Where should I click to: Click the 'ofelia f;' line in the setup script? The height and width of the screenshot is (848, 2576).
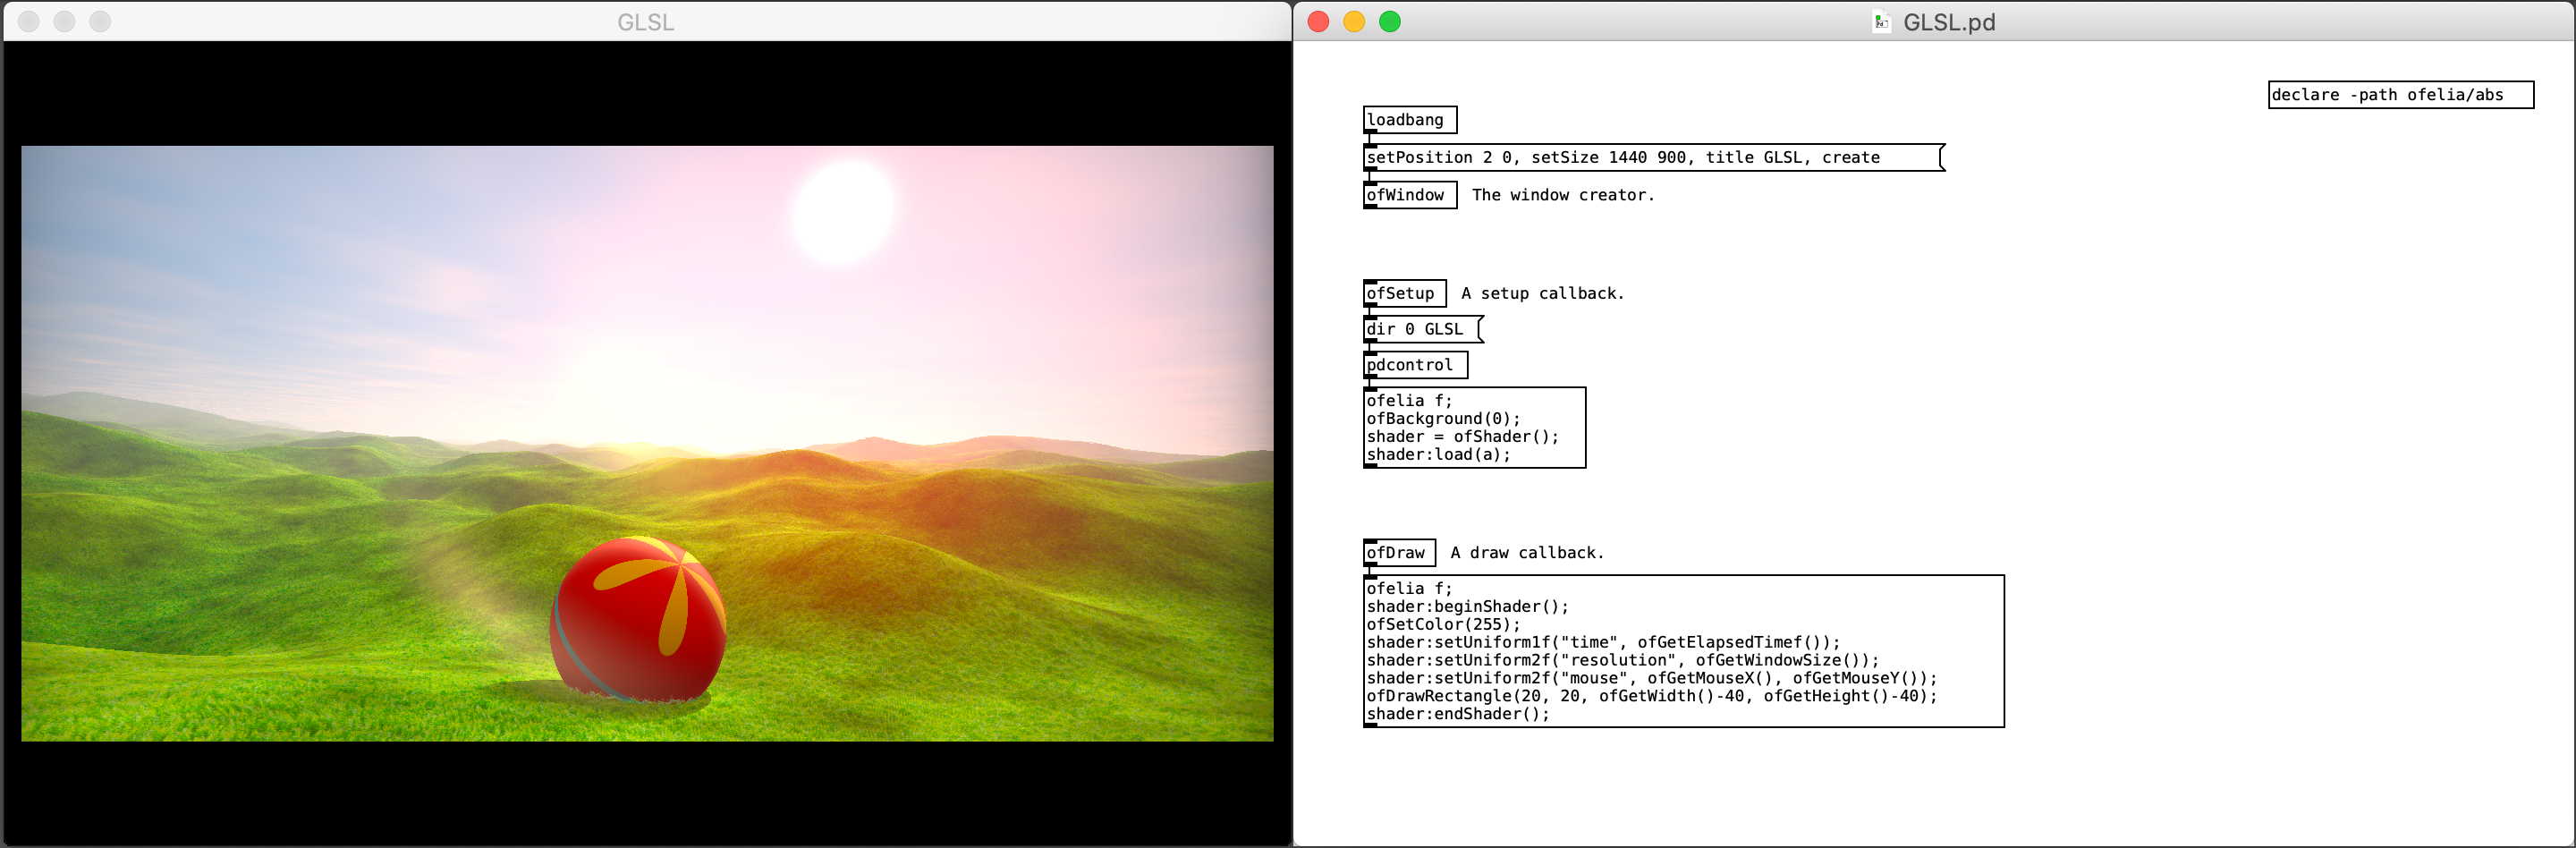click(x=1409, y=401)
